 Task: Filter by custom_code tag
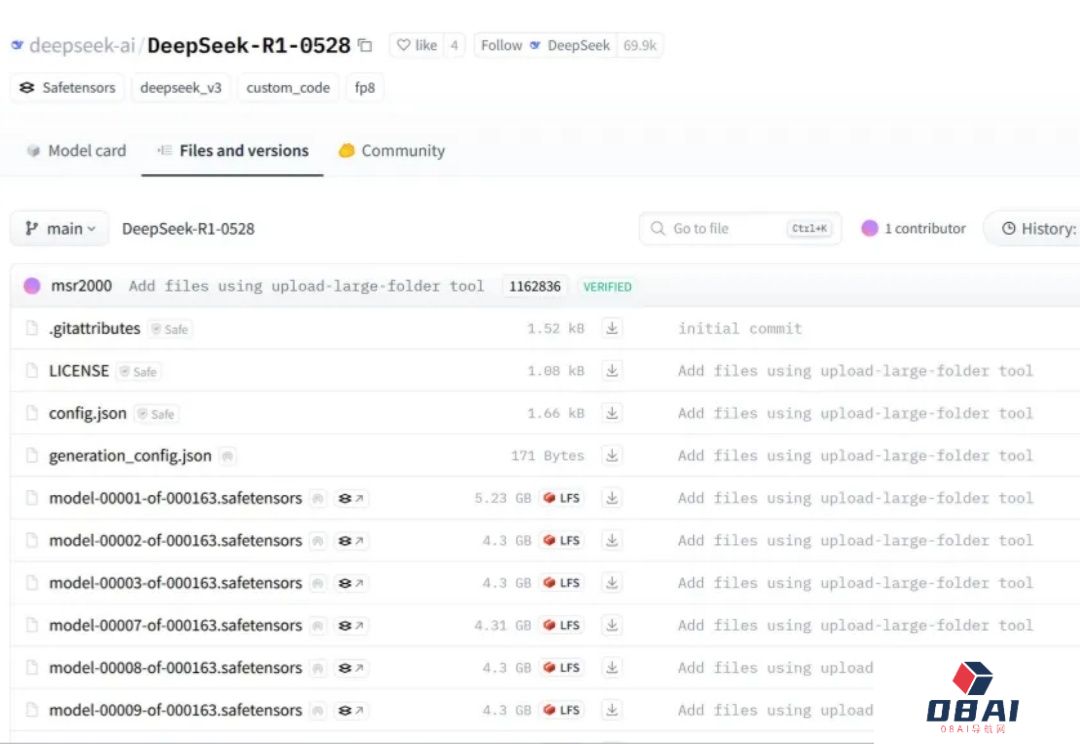(288, 87)
